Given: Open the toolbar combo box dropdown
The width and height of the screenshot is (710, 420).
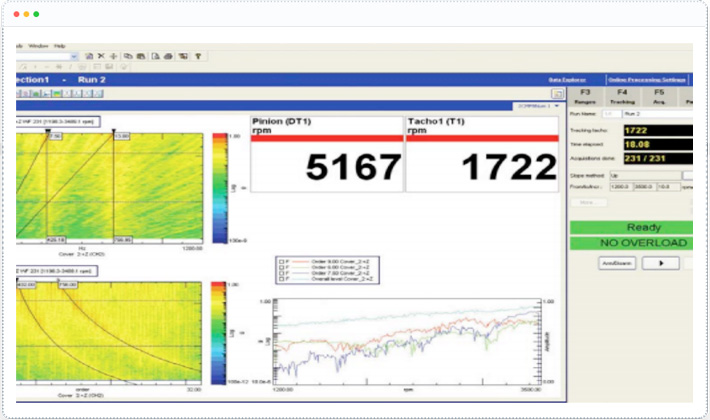Looking at the screenshot, I should (72, 56).
